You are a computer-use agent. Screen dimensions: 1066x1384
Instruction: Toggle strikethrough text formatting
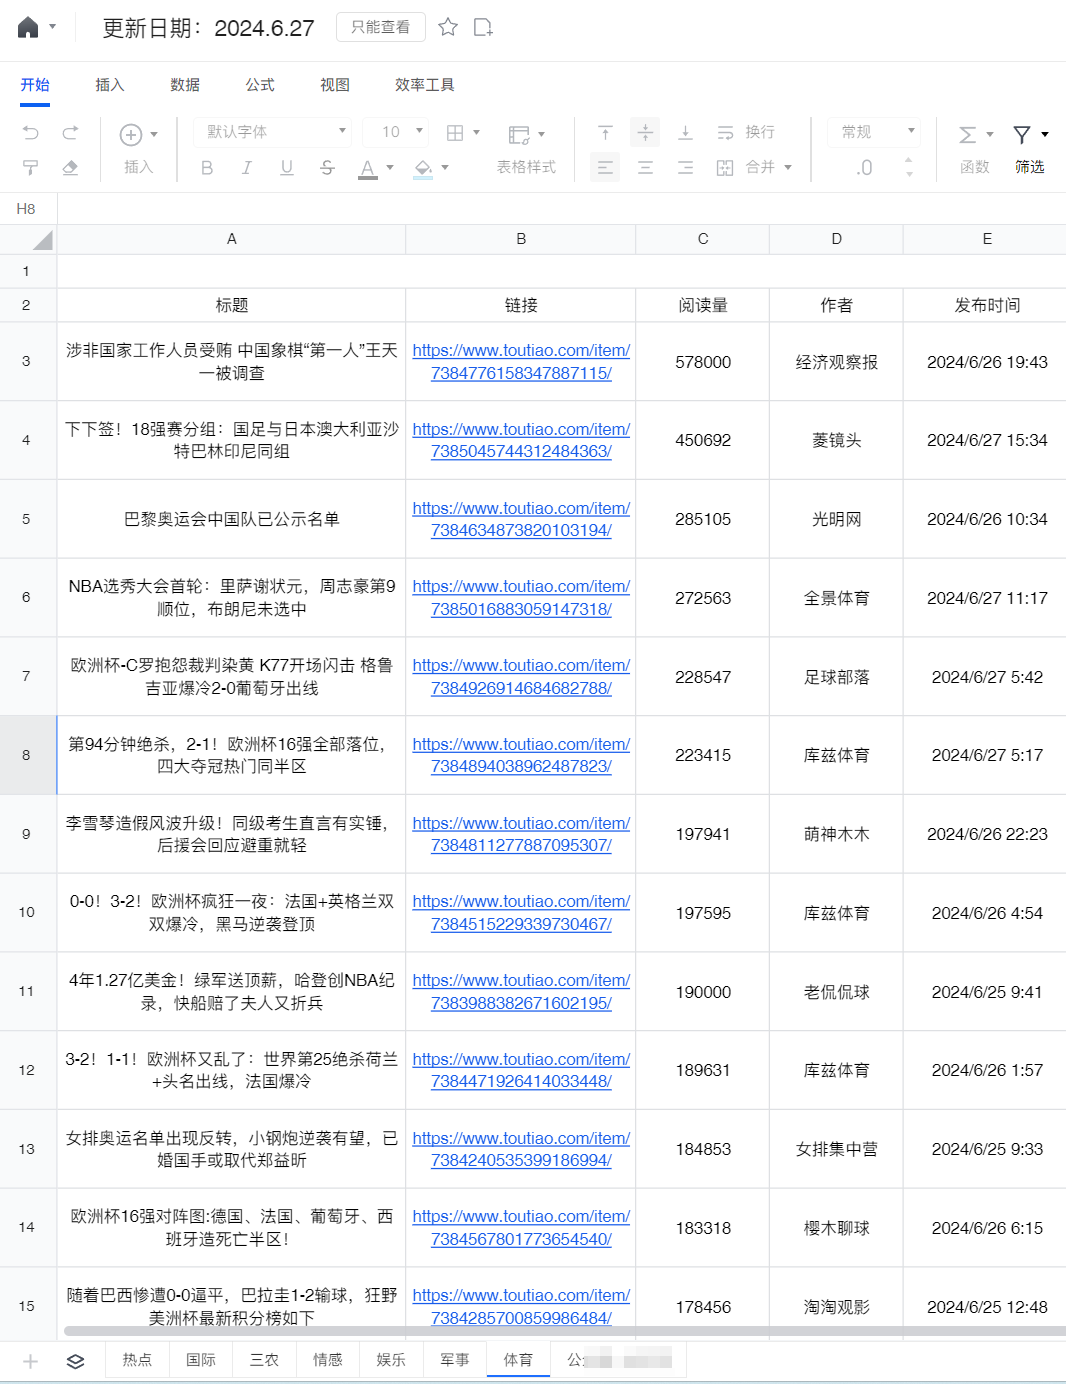[327, 168]
